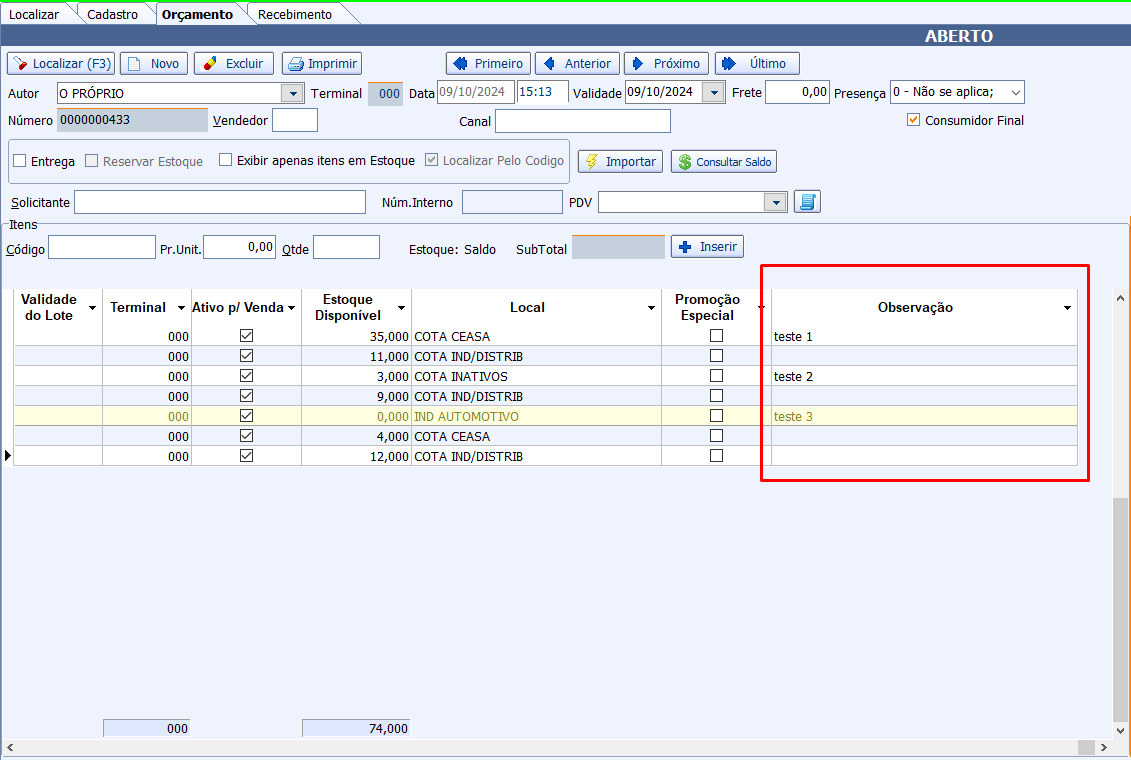Enable the Entrega checkbox
The width and height of the screenshot is (1131, 760).
pyautogui.click(x=20, y=161)
